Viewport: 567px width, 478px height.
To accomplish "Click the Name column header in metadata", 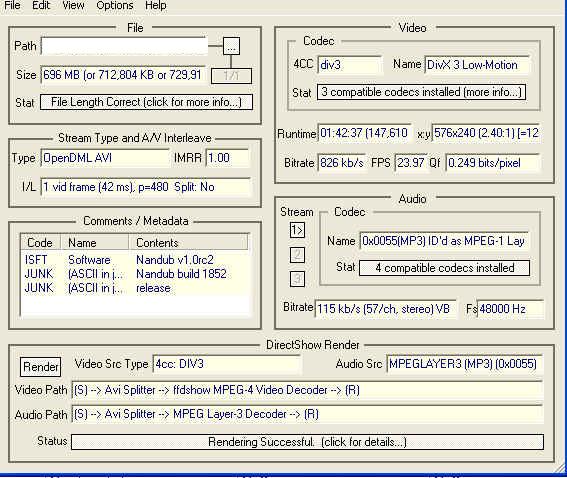I will [94, 243].
